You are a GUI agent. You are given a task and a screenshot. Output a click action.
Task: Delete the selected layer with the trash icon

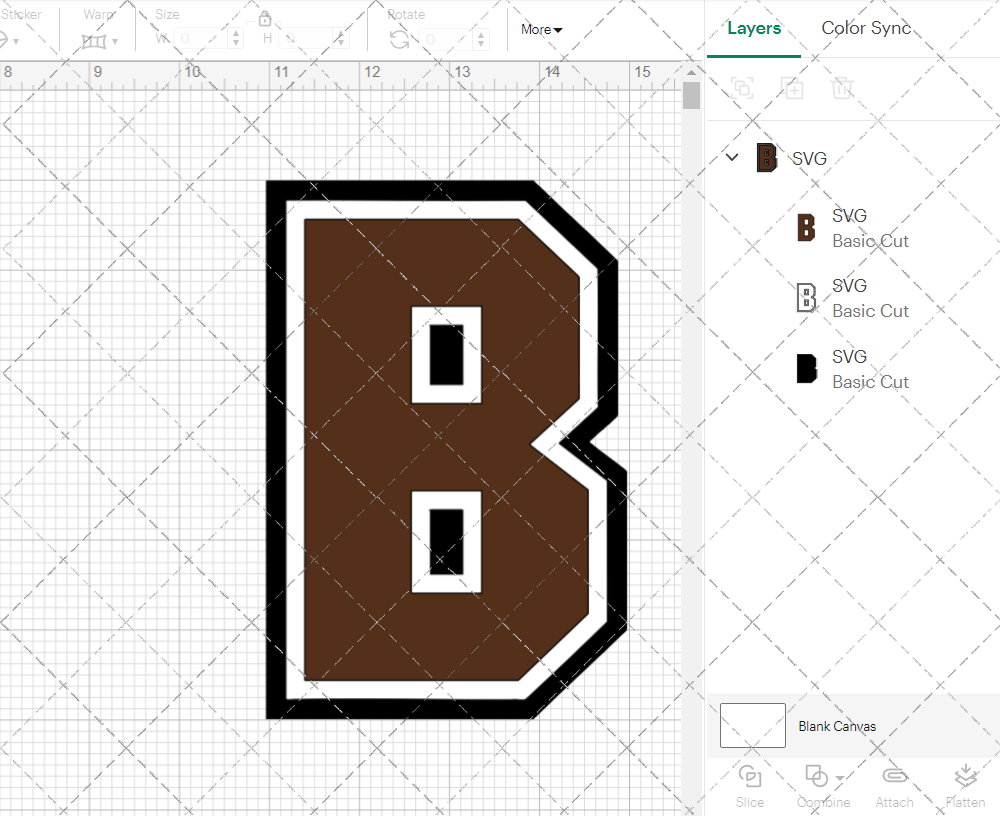pyautogui.click(x=843, y=88)
